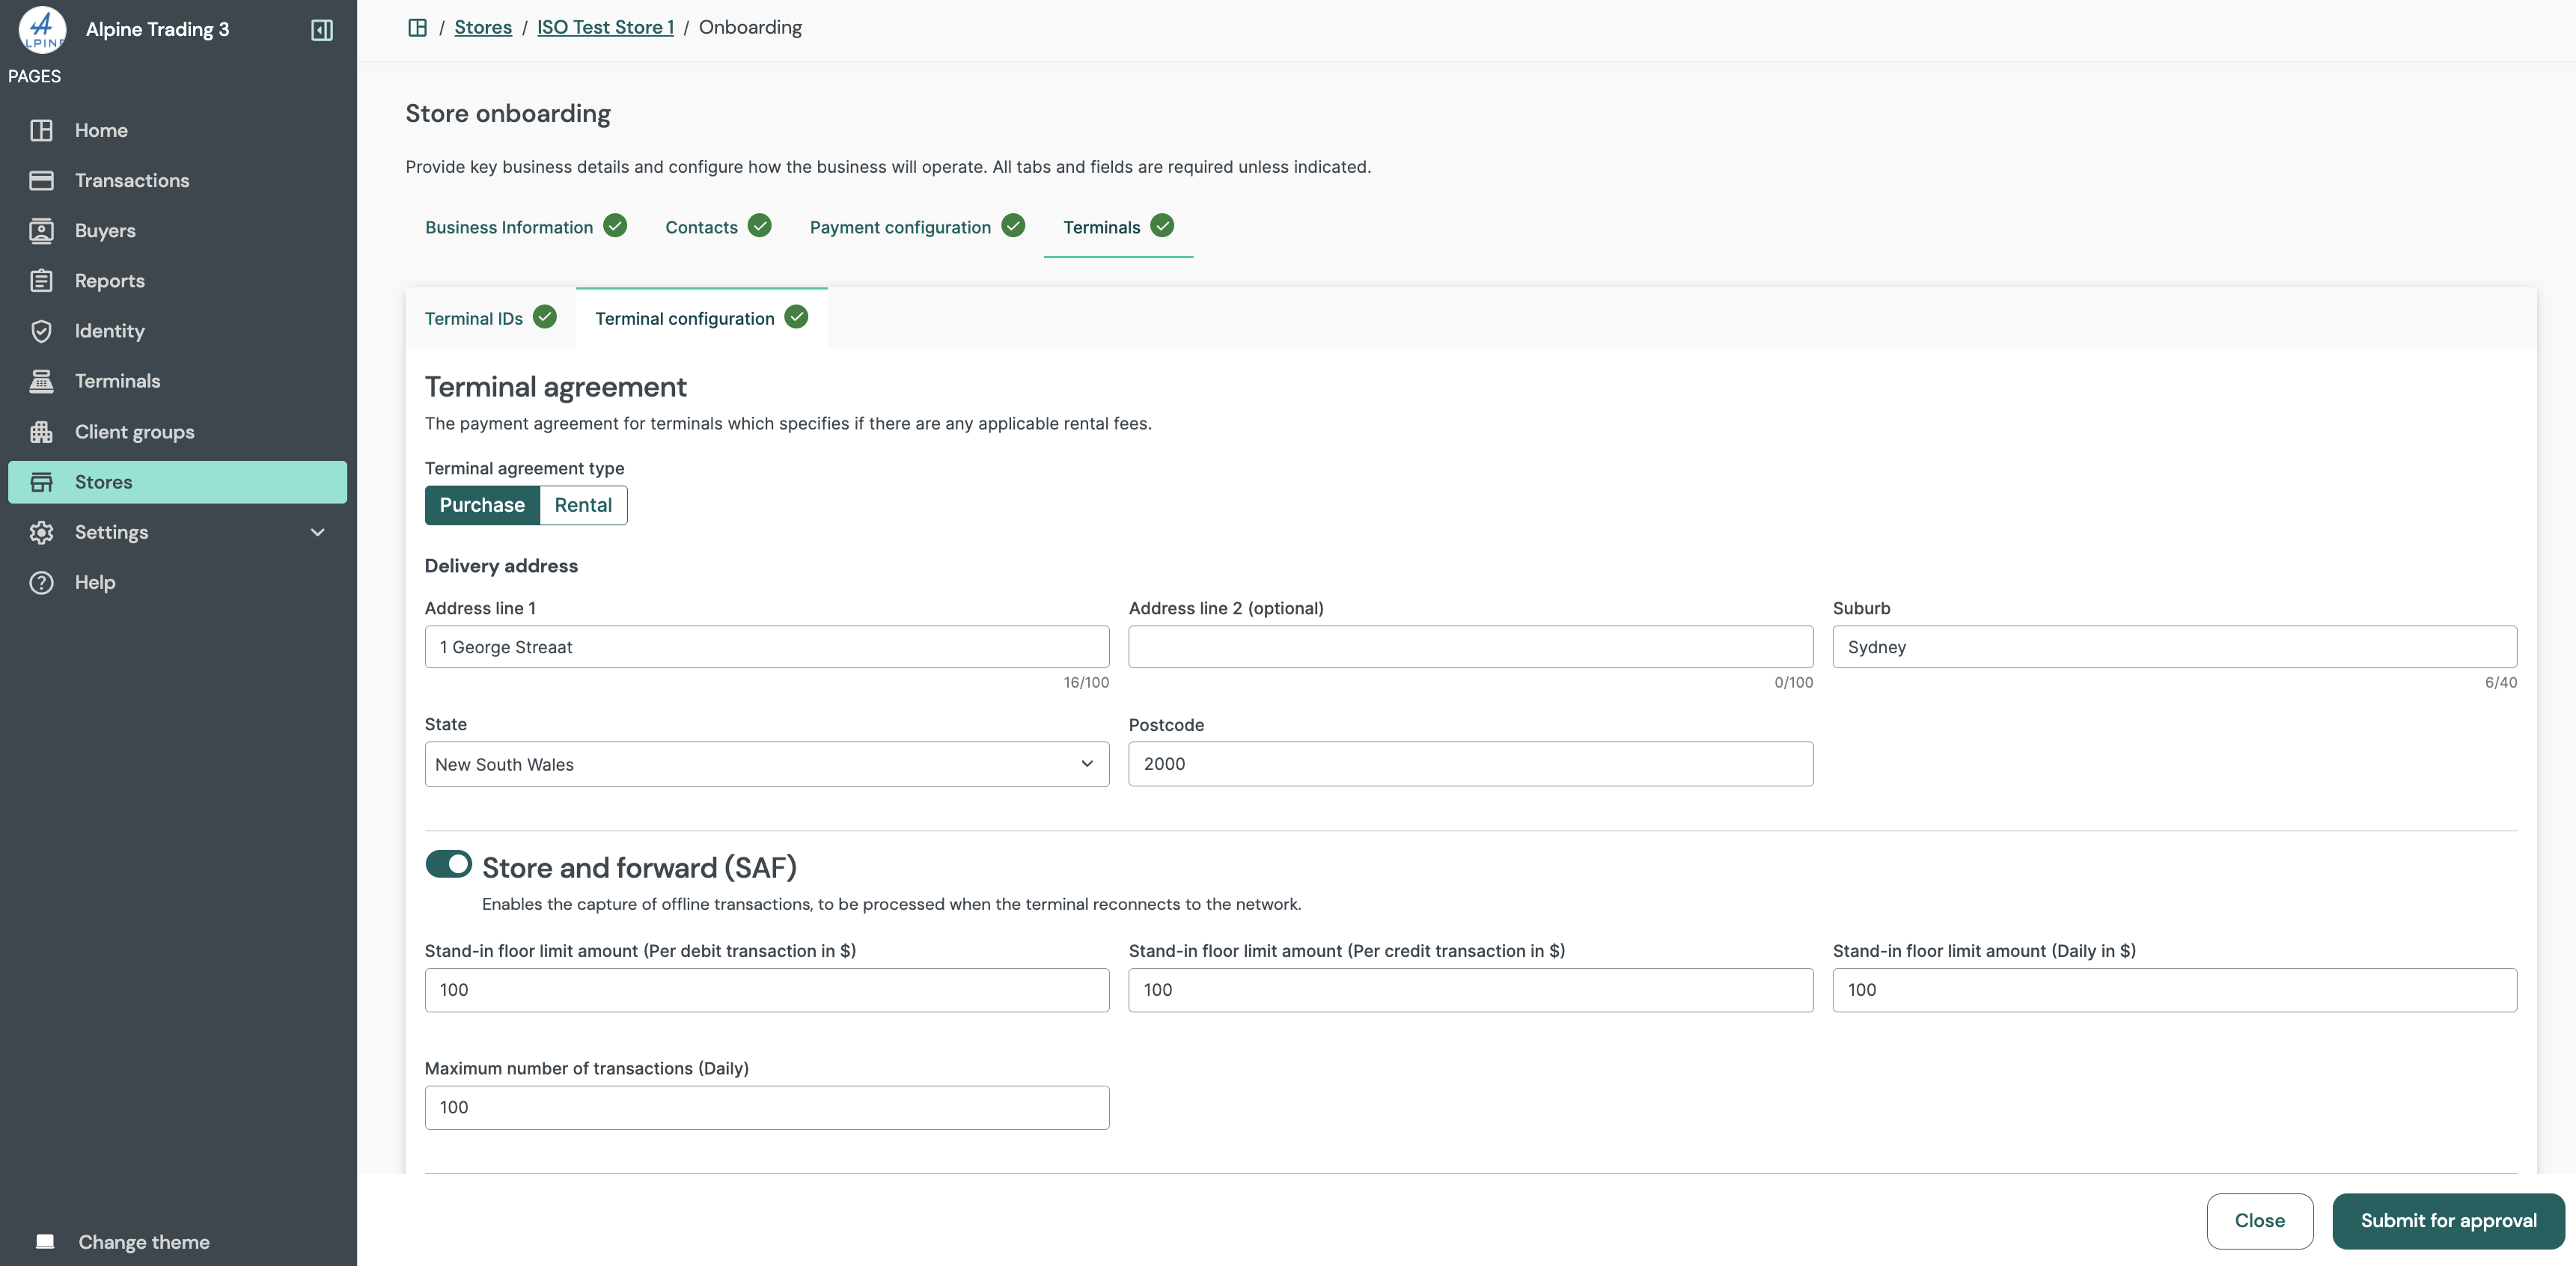Open the Payment configuration tab
Viewport: 2576px width, 1266px height.
click(899, 227)
